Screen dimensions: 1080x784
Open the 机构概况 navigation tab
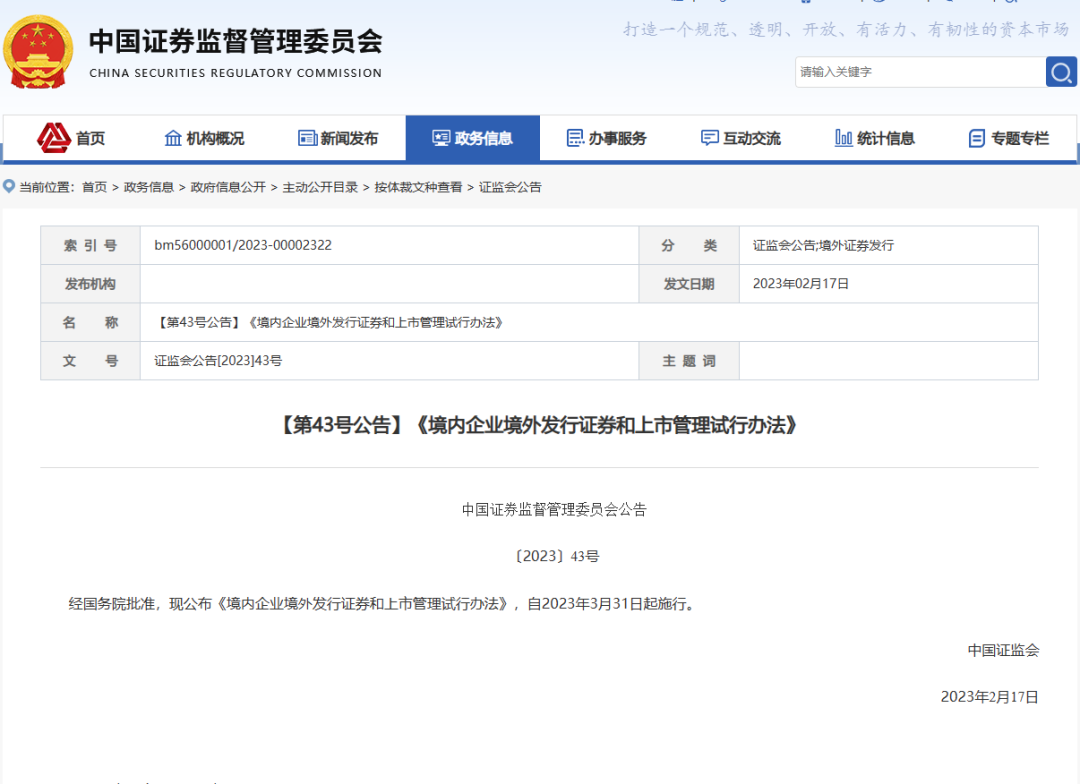205,138
